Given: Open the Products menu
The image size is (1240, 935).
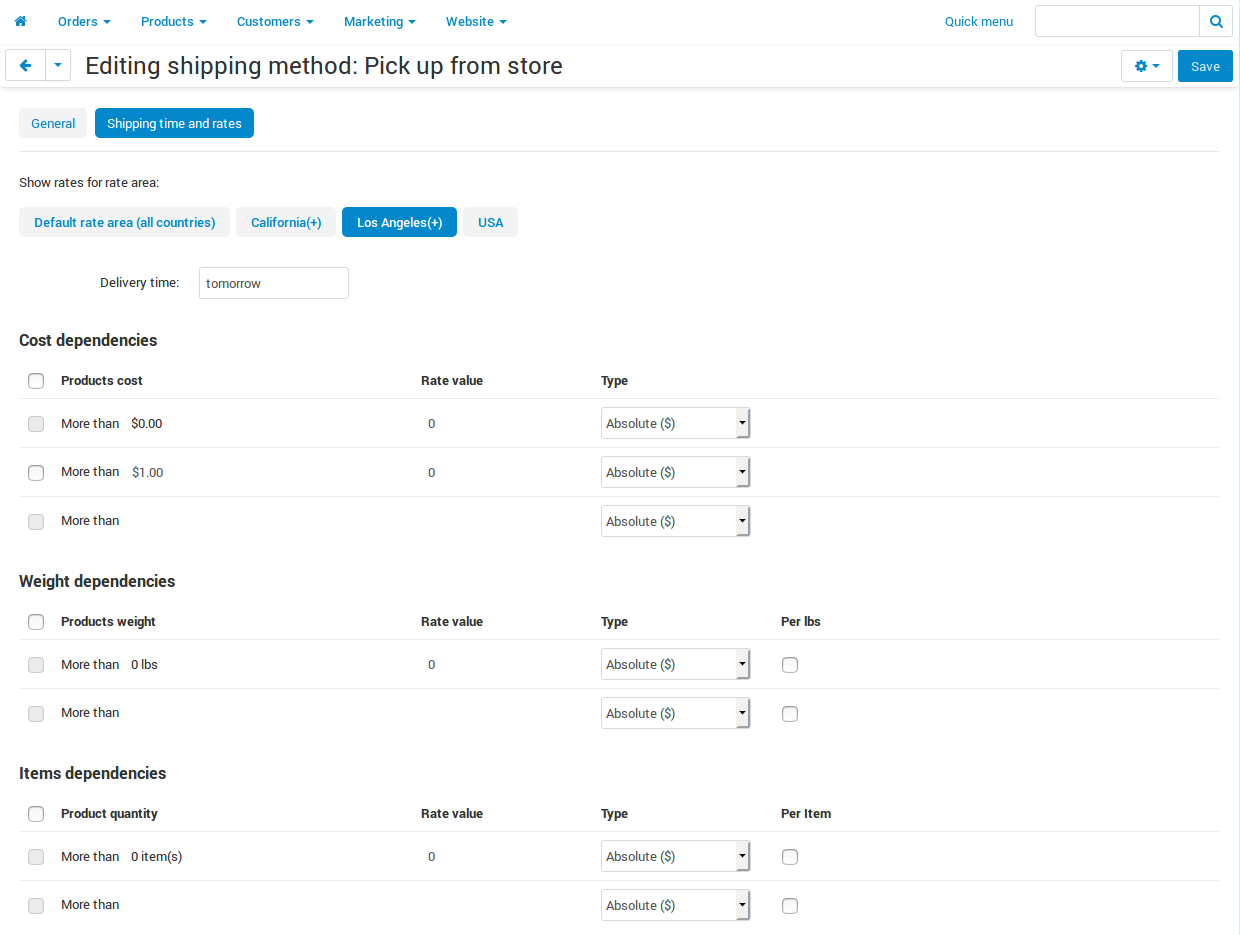Looking at the screenshot, I should click(x=174, y=21).
